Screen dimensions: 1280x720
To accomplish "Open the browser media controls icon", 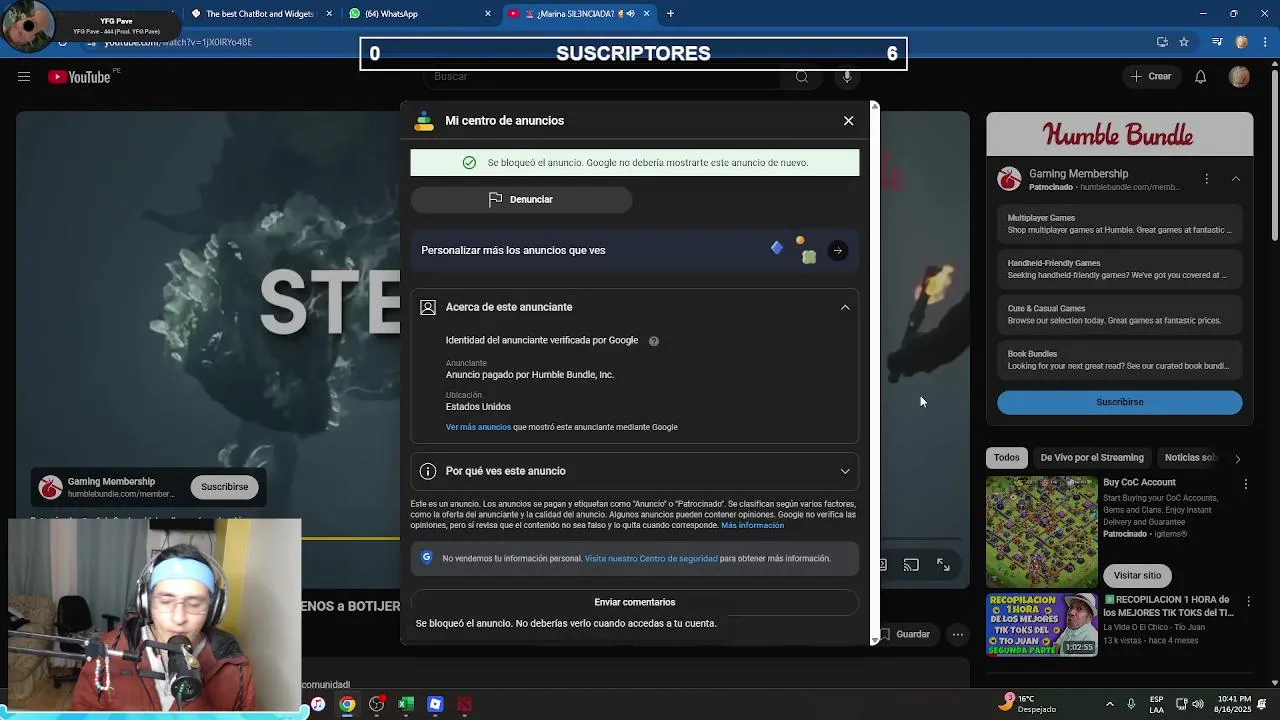I will (1217, 42).
